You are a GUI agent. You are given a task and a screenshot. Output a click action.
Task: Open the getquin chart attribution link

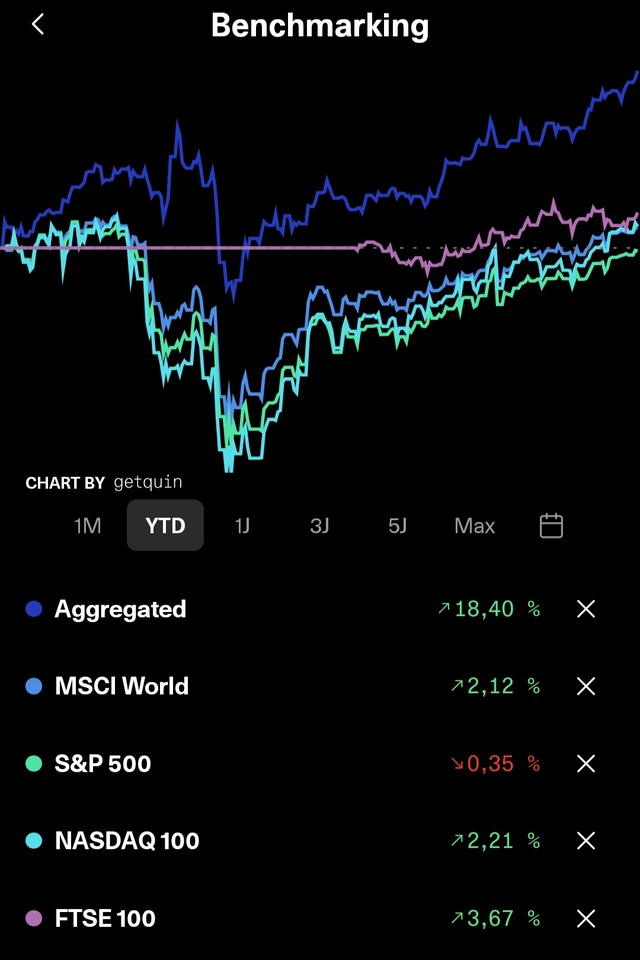pos(147,483)
